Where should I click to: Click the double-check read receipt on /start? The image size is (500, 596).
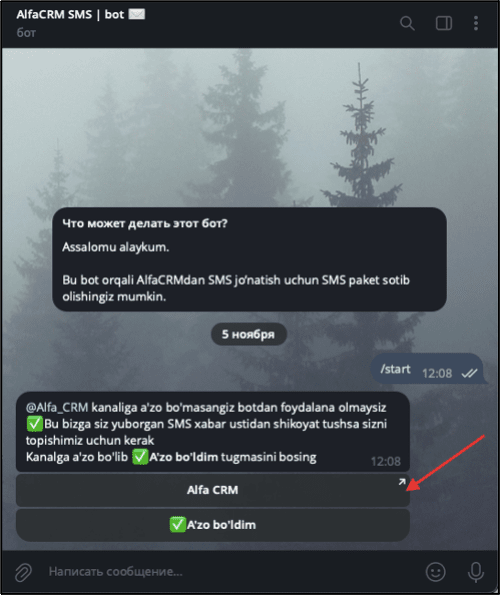469,374
